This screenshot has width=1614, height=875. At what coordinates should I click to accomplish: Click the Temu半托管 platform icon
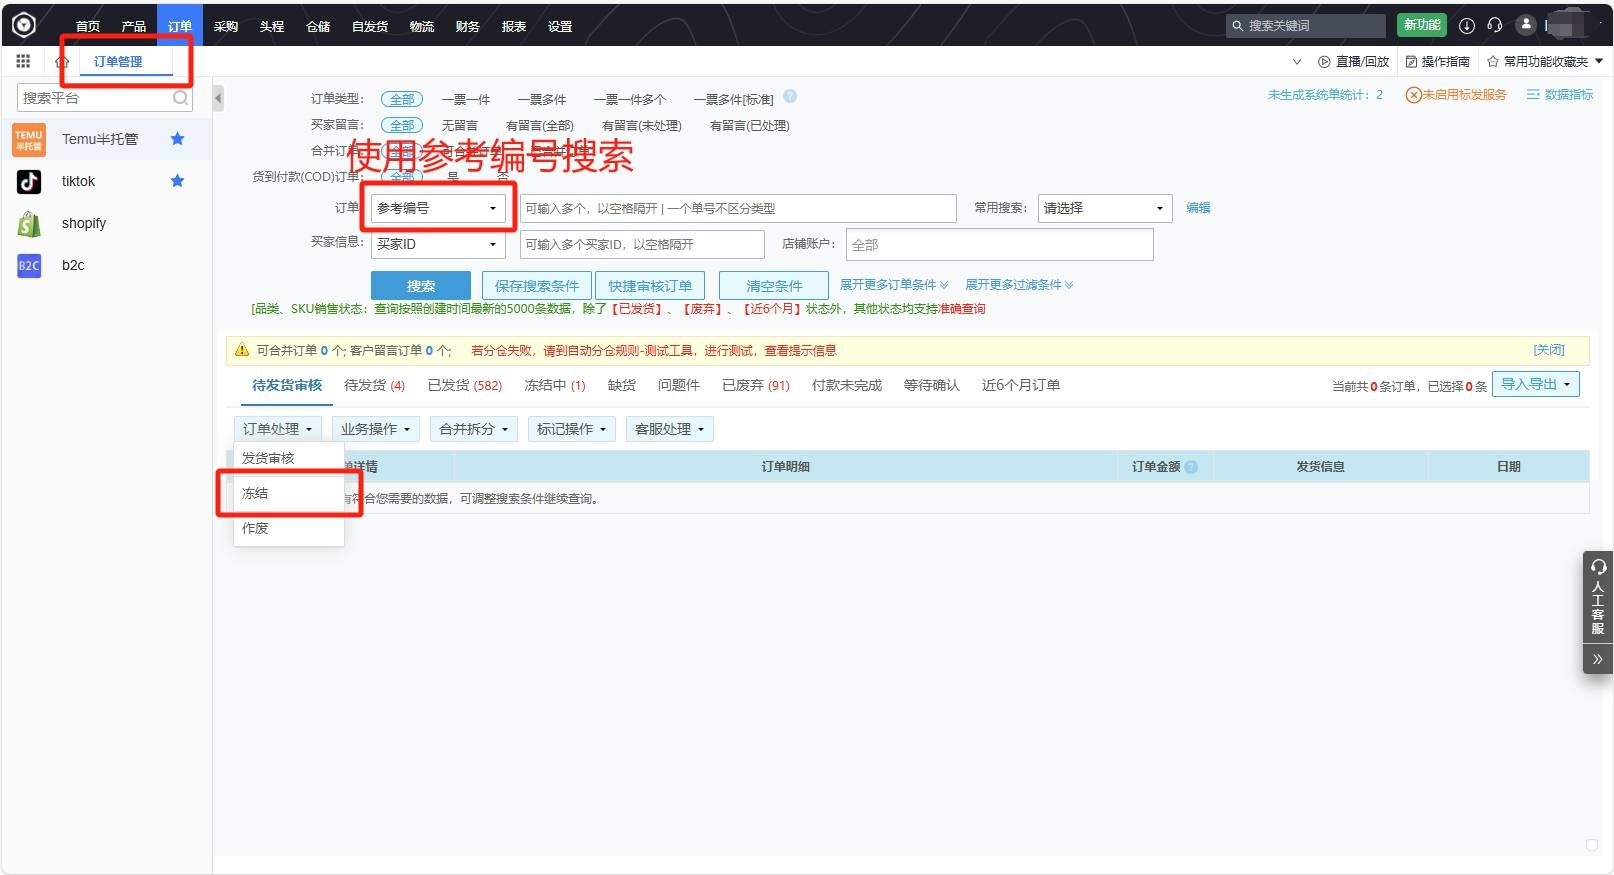(x=29, y=140)
